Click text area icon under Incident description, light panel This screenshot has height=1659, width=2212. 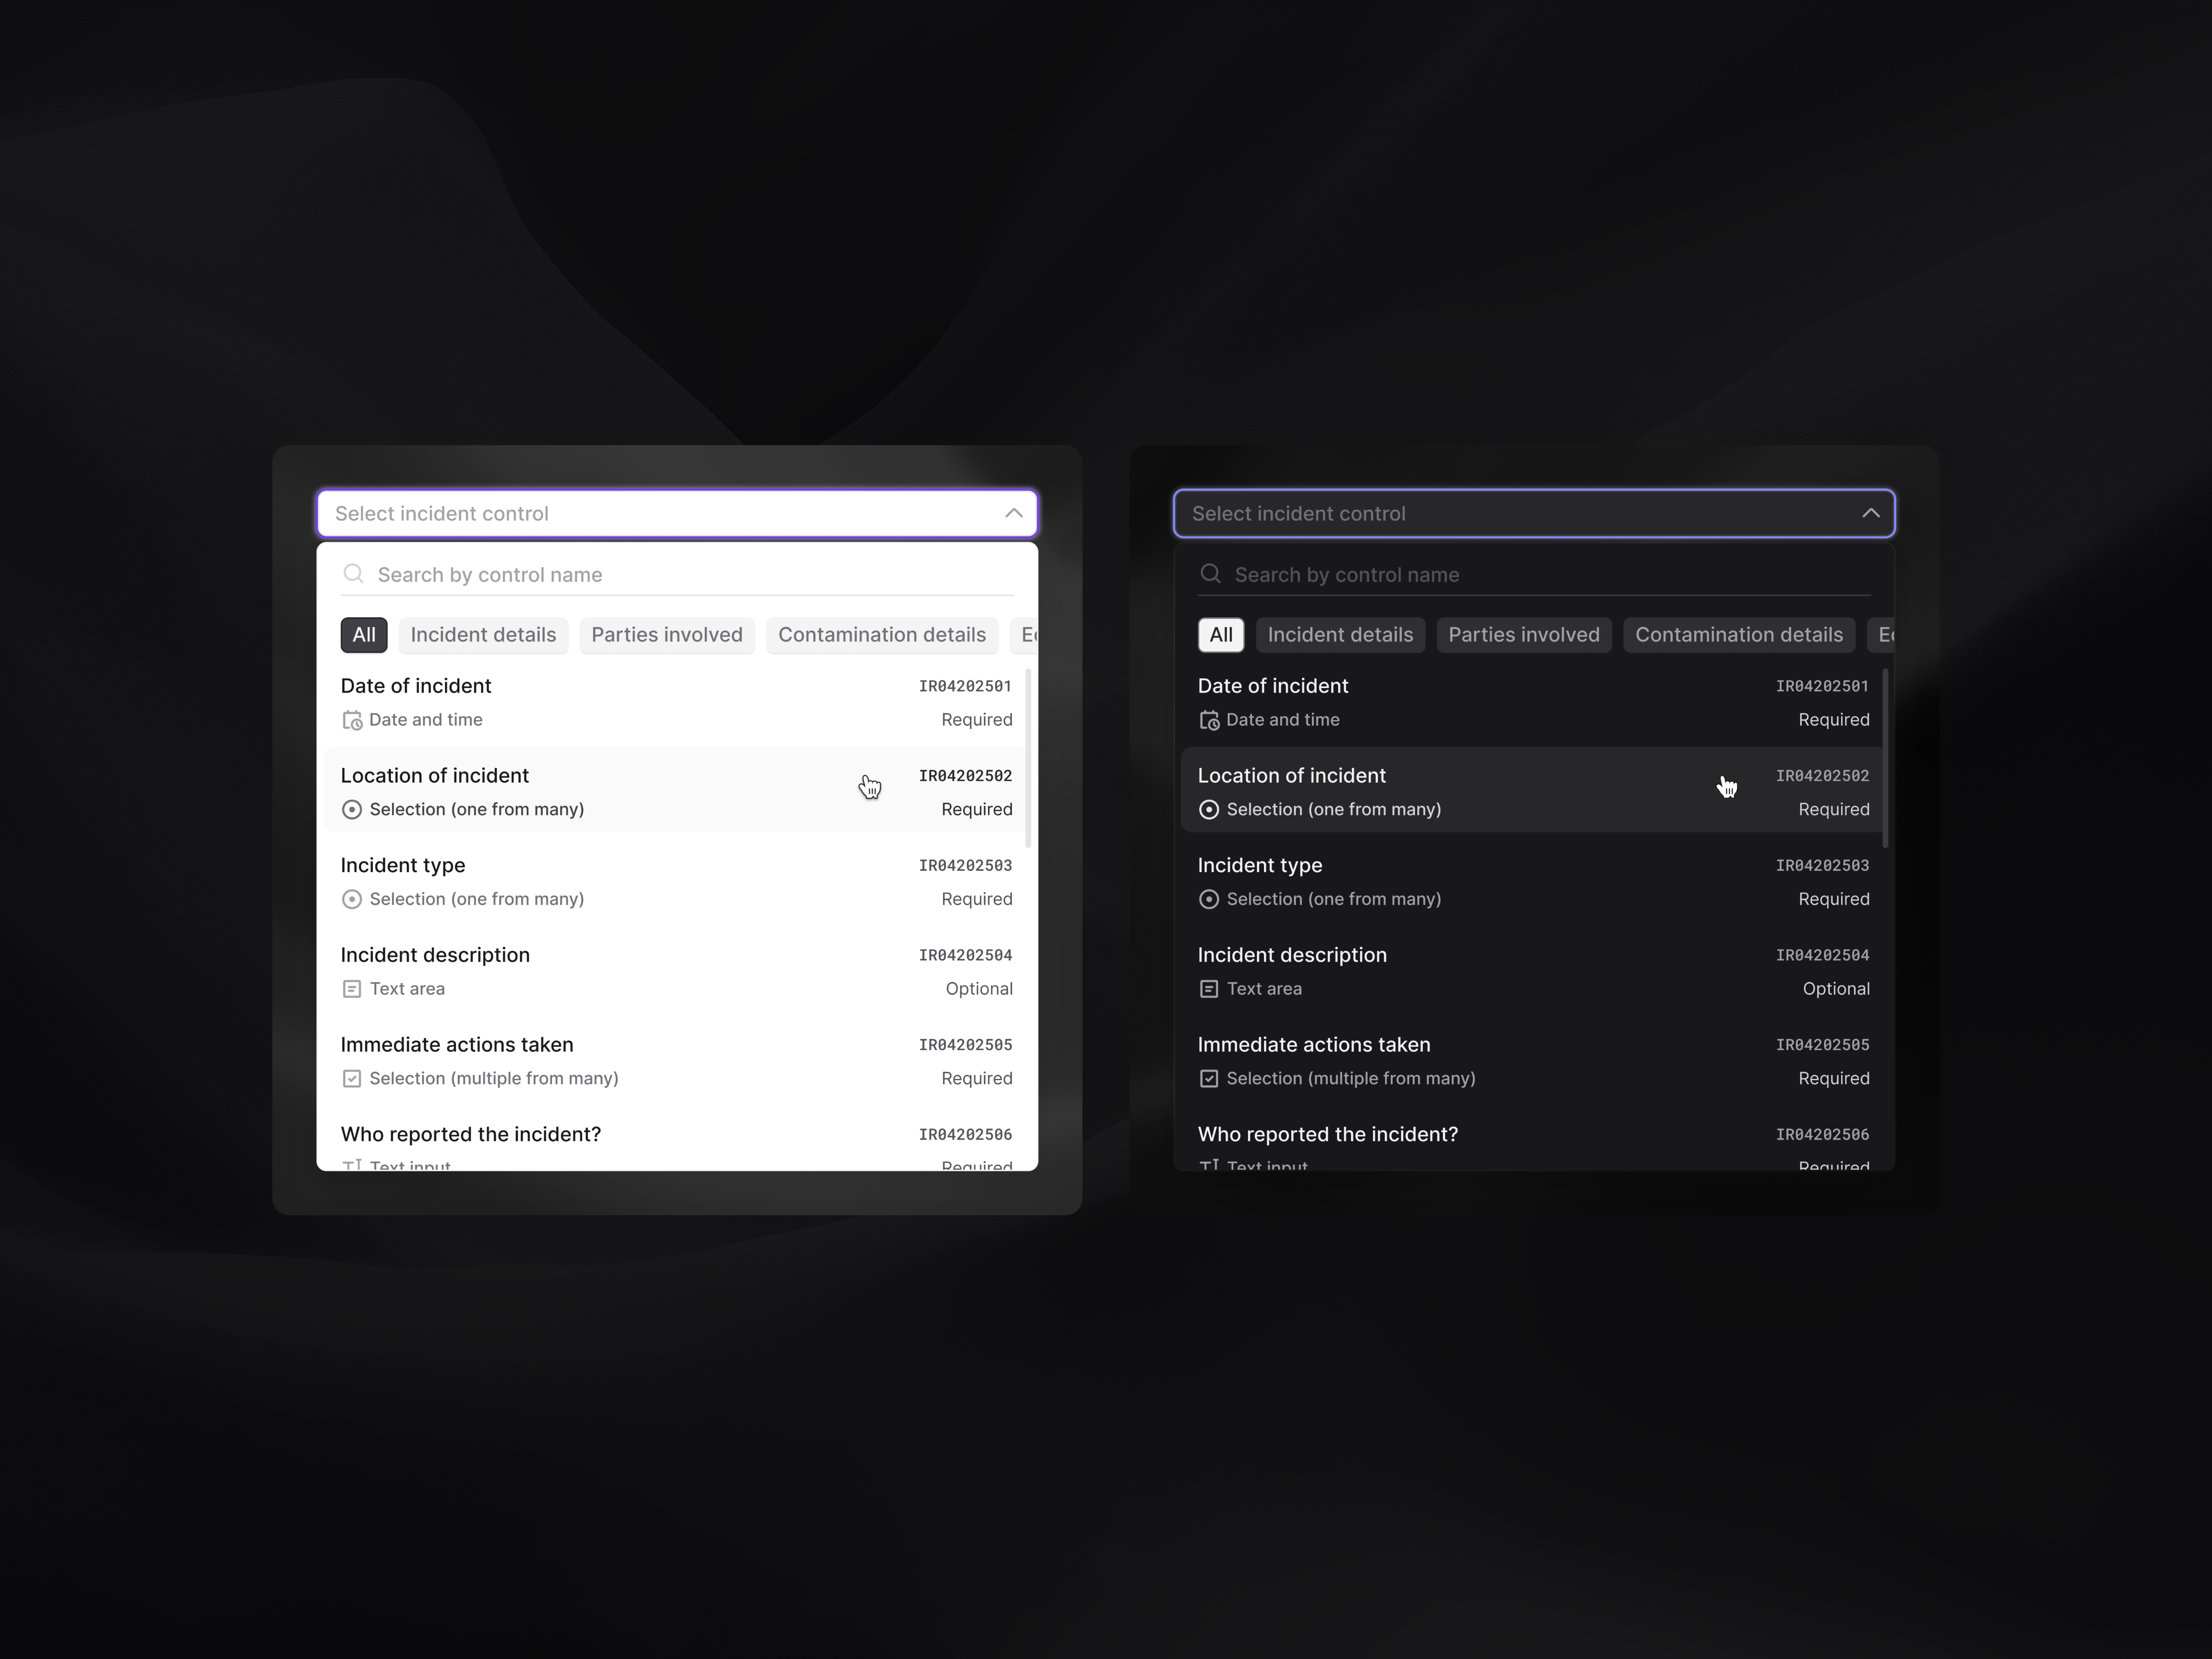click(x=352, y=989)
